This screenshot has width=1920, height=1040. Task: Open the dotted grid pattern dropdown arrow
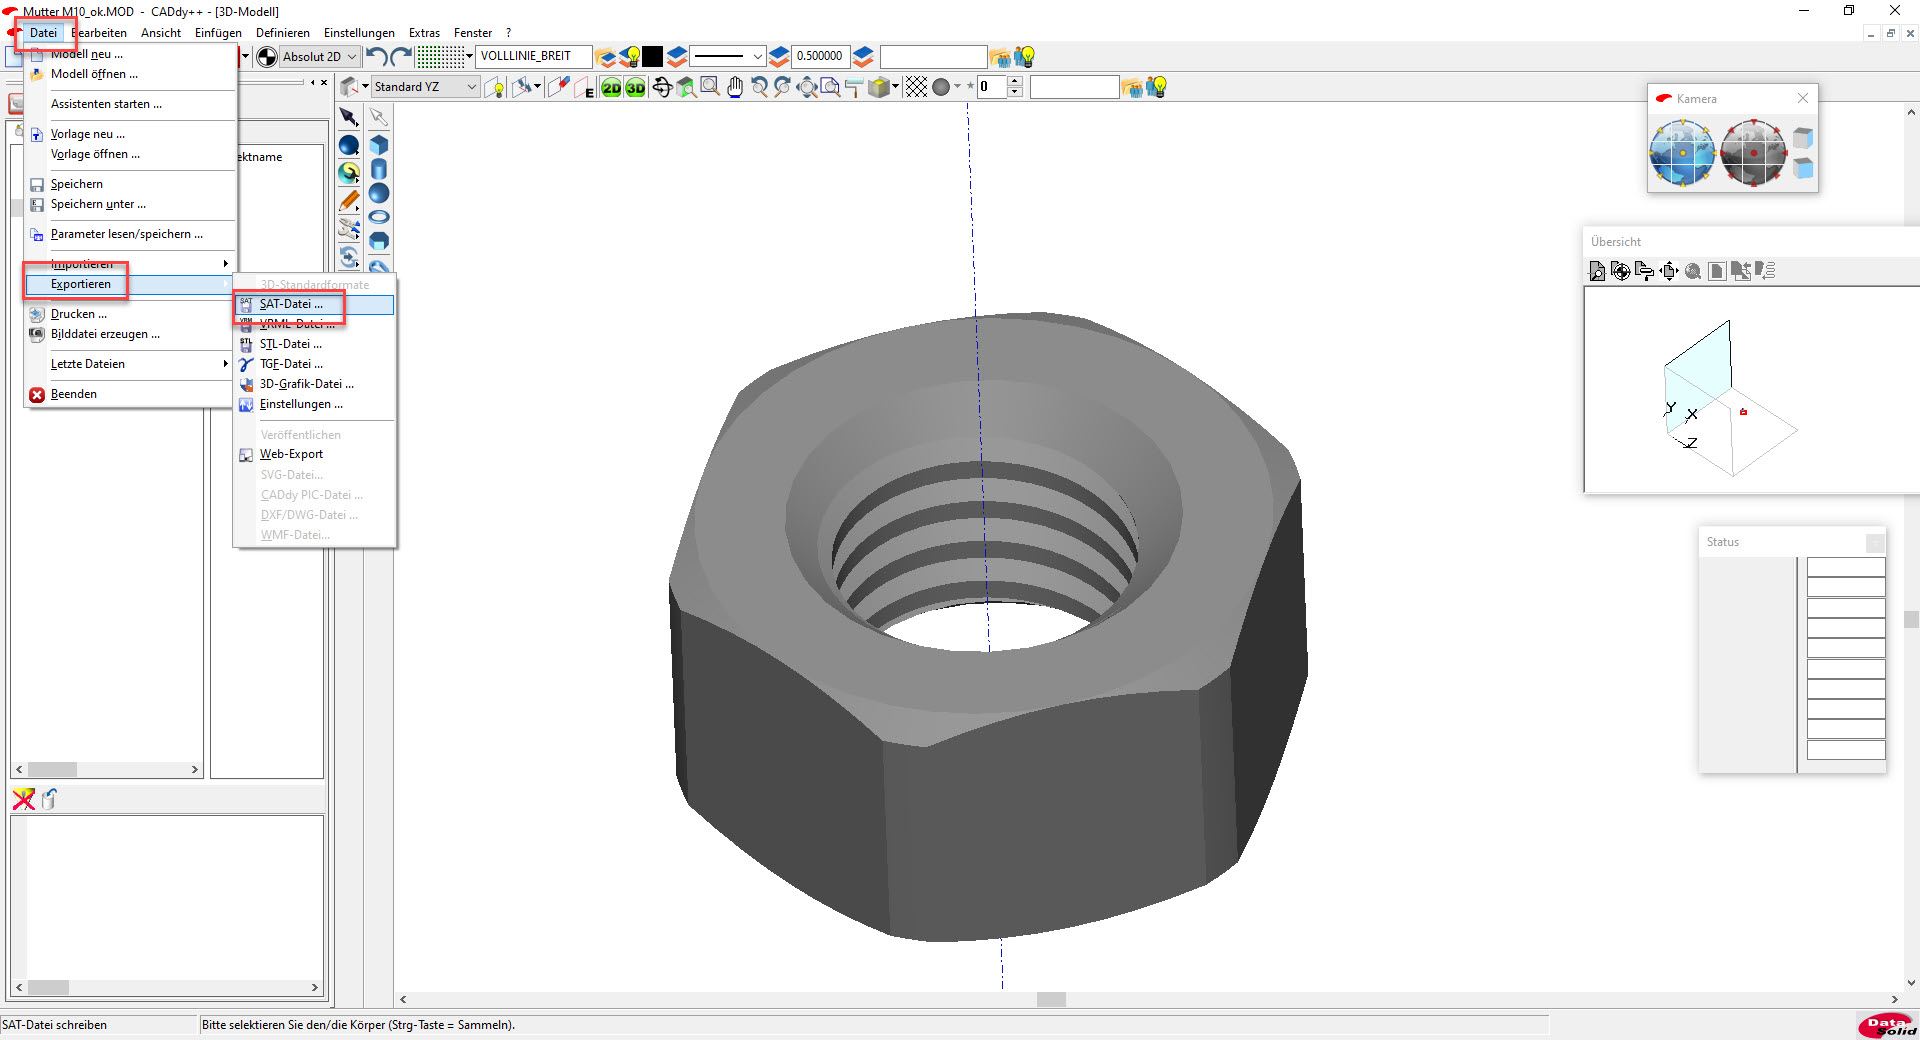click(469, 57)
